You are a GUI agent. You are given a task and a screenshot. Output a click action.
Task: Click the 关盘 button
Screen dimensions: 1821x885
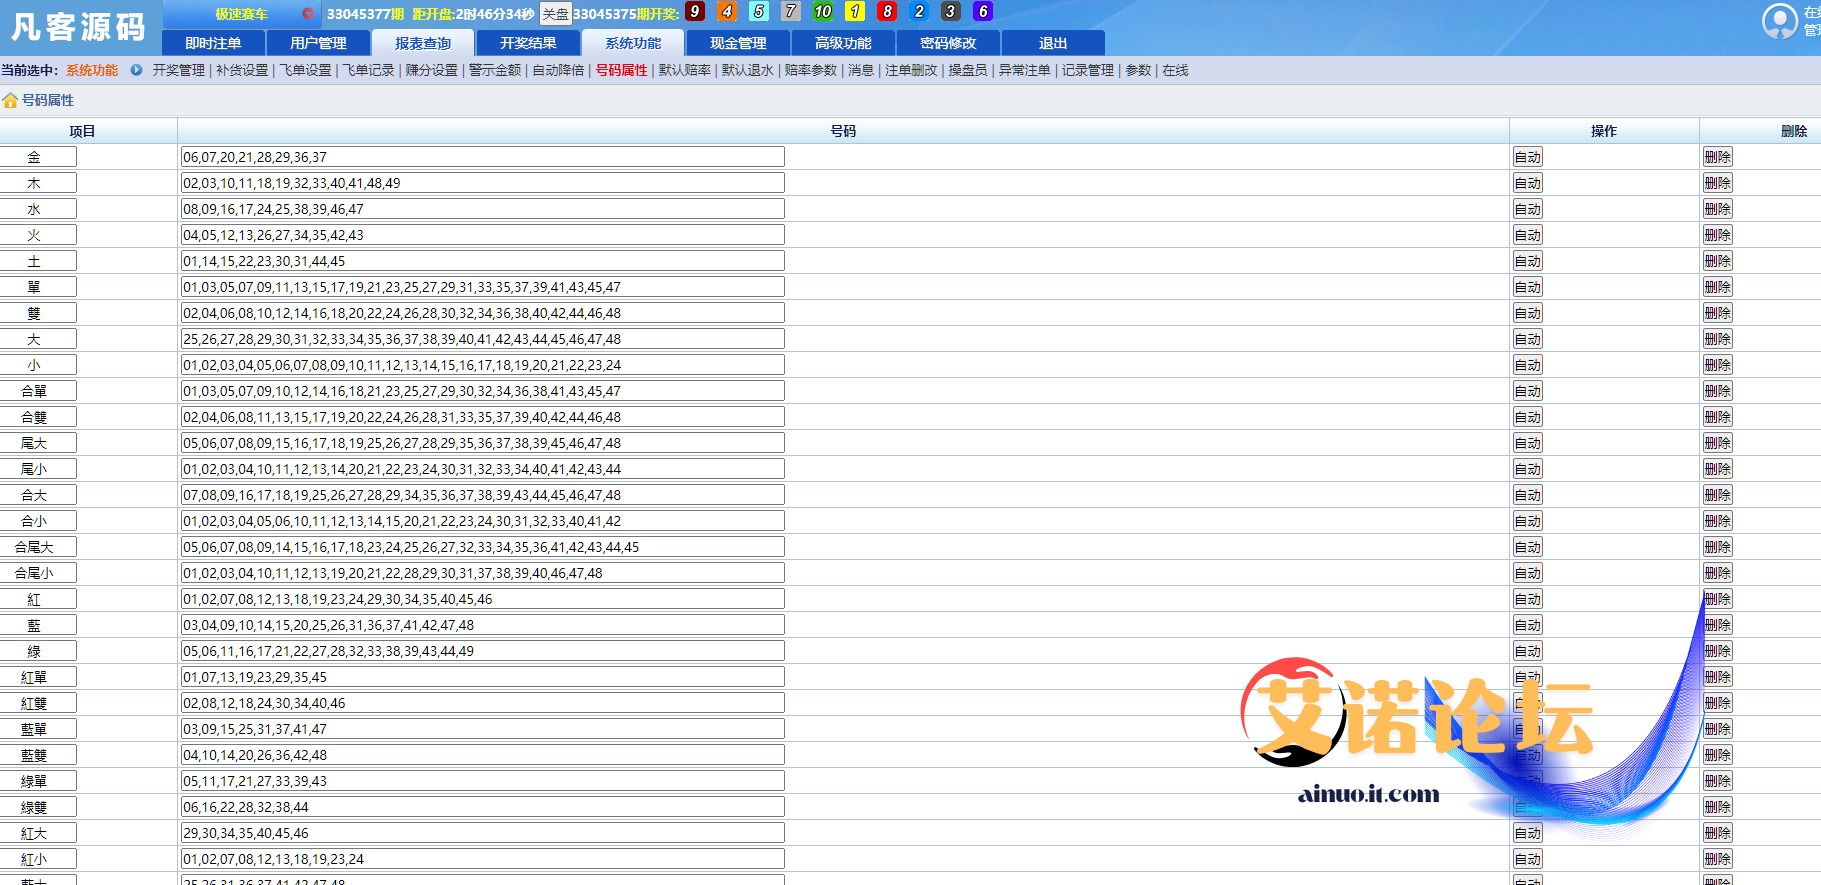pos(555,14)
